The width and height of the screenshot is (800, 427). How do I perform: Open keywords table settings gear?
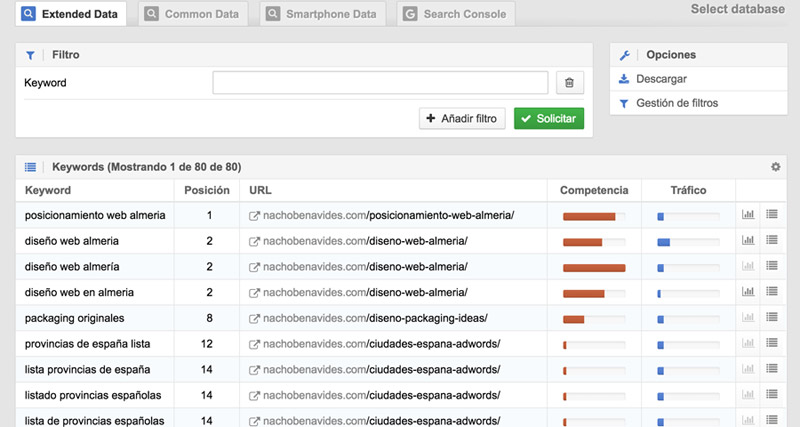776,167
